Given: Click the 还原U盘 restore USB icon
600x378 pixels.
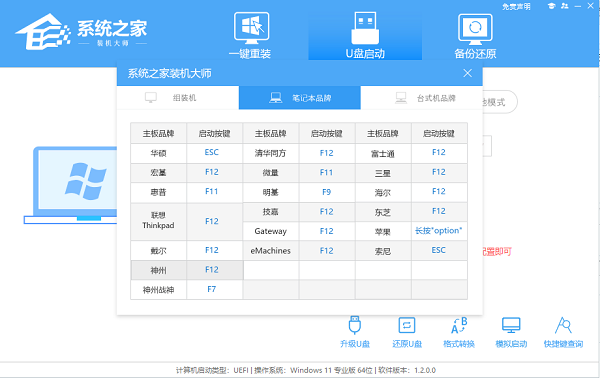Looking at the screenshot, I should pos(406,332).
